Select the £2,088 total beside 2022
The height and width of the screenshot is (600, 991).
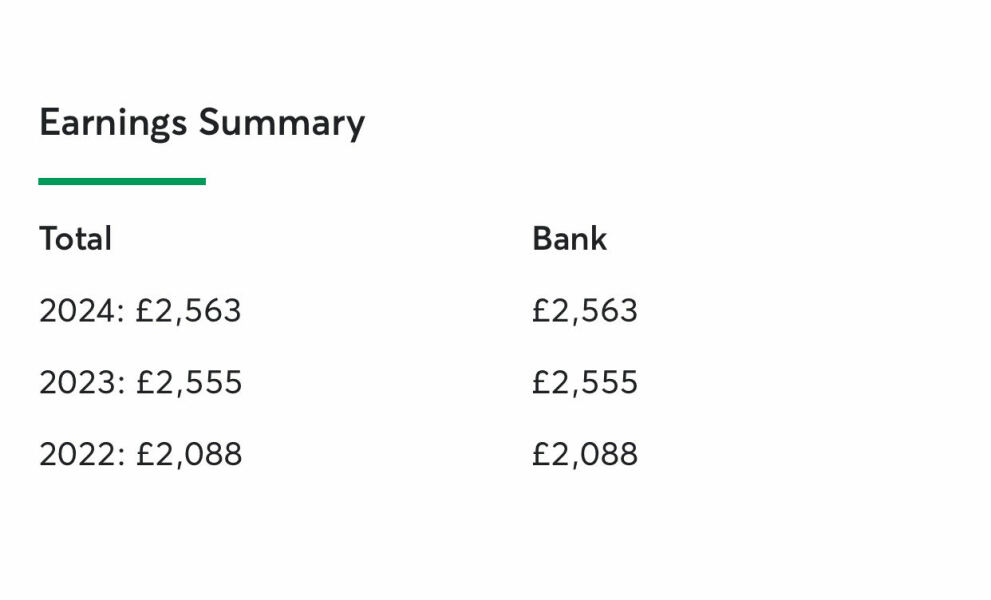pyautogui.click(x=189, y=455)
